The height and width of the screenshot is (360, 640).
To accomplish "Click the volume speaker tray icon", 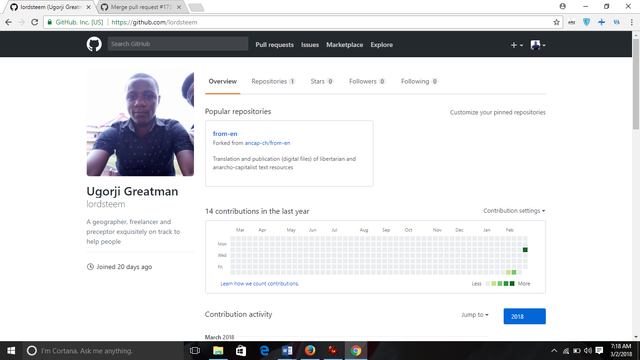I will pyautogui.click(x=588, y=351).
